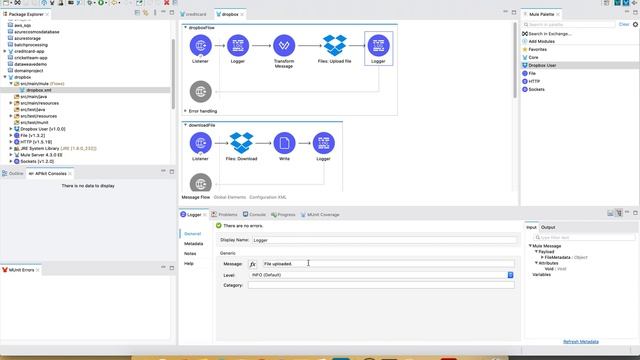This screenshot has width=640, height=360.
Task: Click the Display Name input field
Action: tap(384, 240)
